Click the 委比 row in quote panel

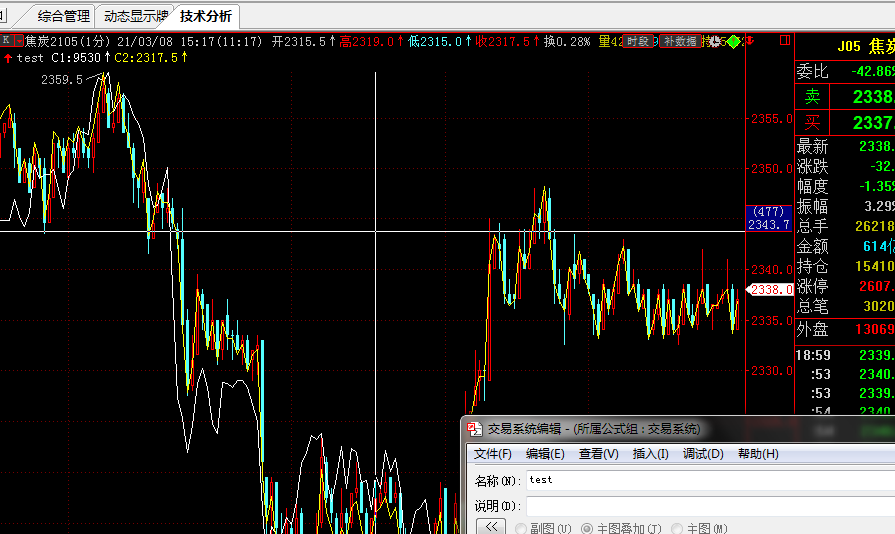coord(845,71)
